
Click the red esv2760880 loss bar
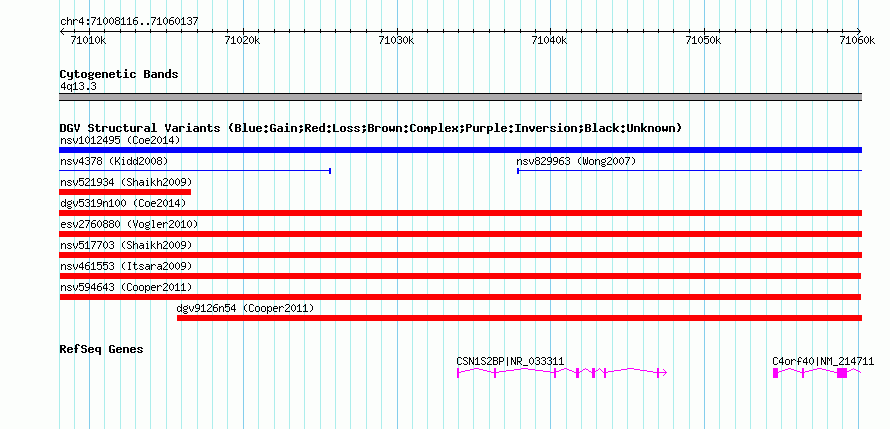coord(460,234)
